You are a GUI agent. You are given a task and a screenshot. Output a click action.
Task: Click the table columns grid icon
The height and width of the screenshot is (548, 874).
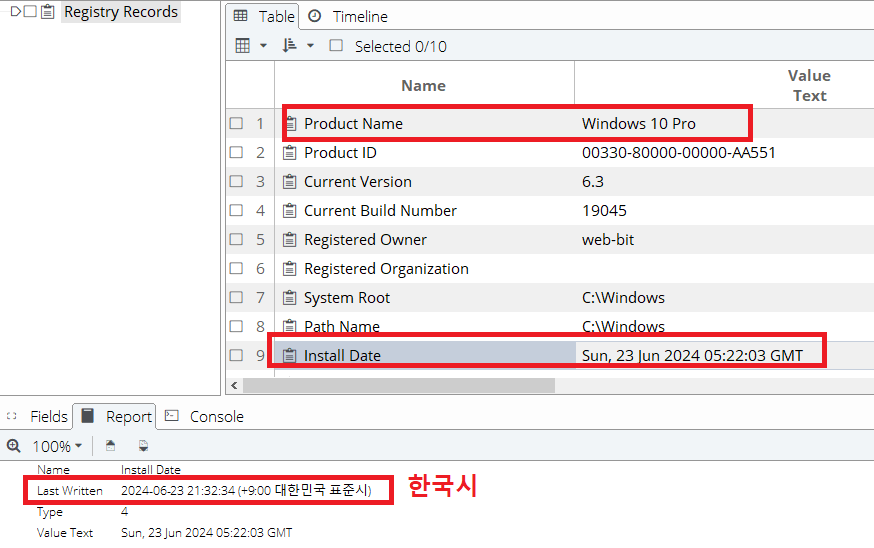[243, 46]
